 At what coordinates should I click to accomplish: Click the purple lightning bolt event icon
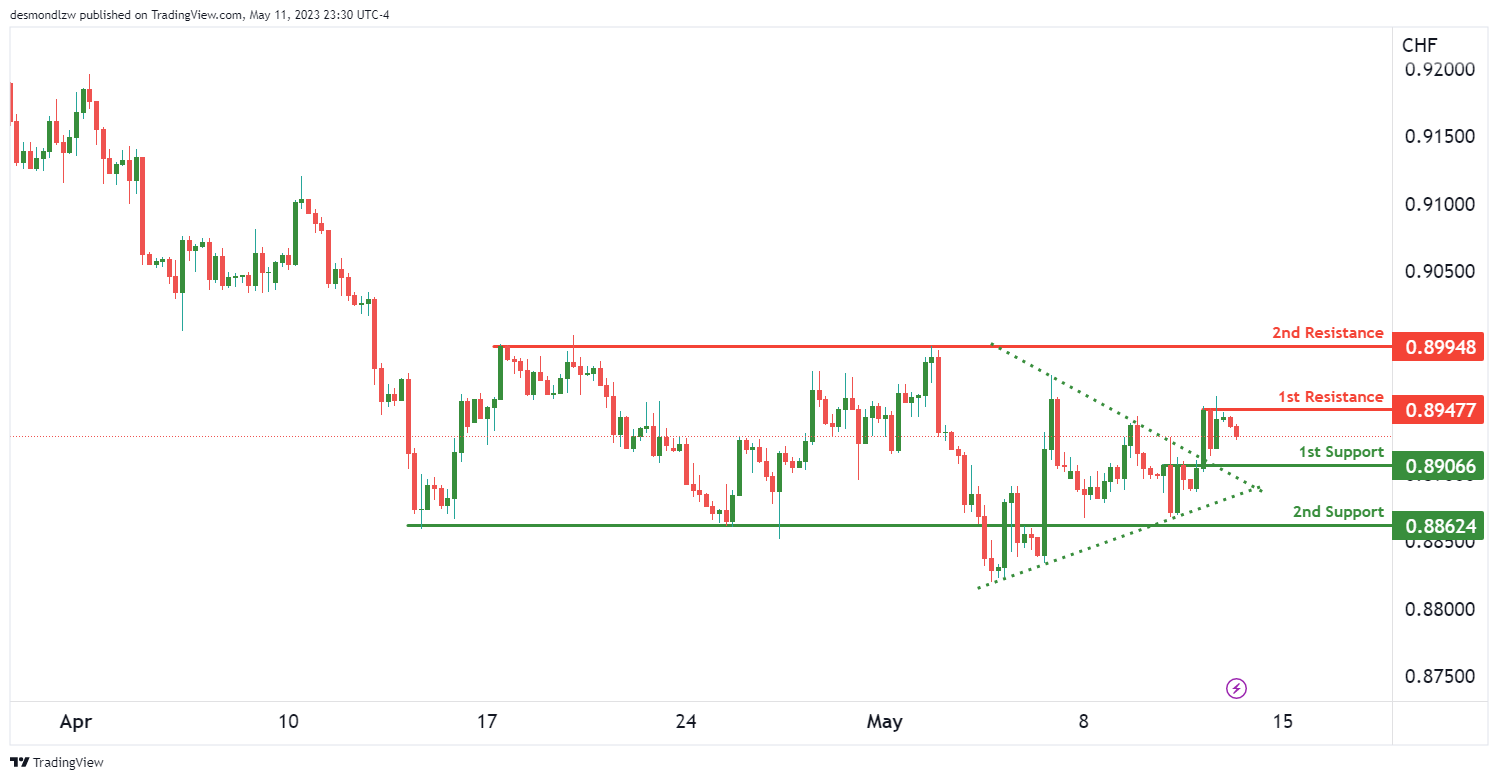pyautogui.click(x=1237, y=688)
